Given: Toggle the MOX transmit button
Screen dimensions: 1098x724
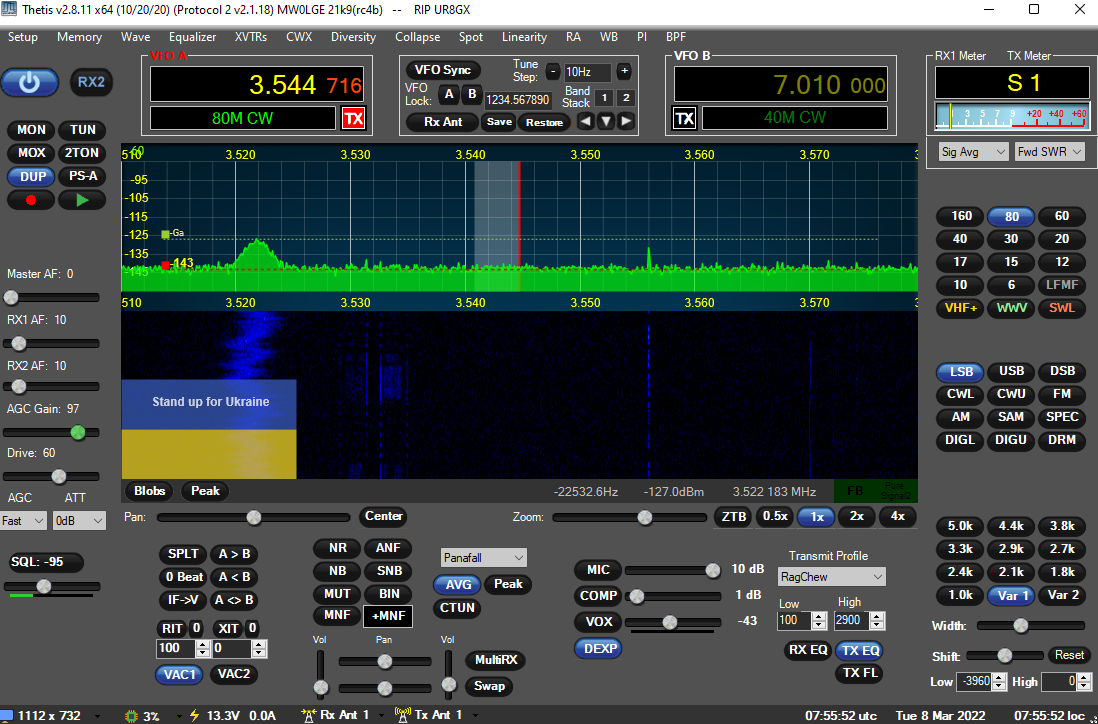Looking at the screenshot, I should pyautogui.click(x=31, y=154).
